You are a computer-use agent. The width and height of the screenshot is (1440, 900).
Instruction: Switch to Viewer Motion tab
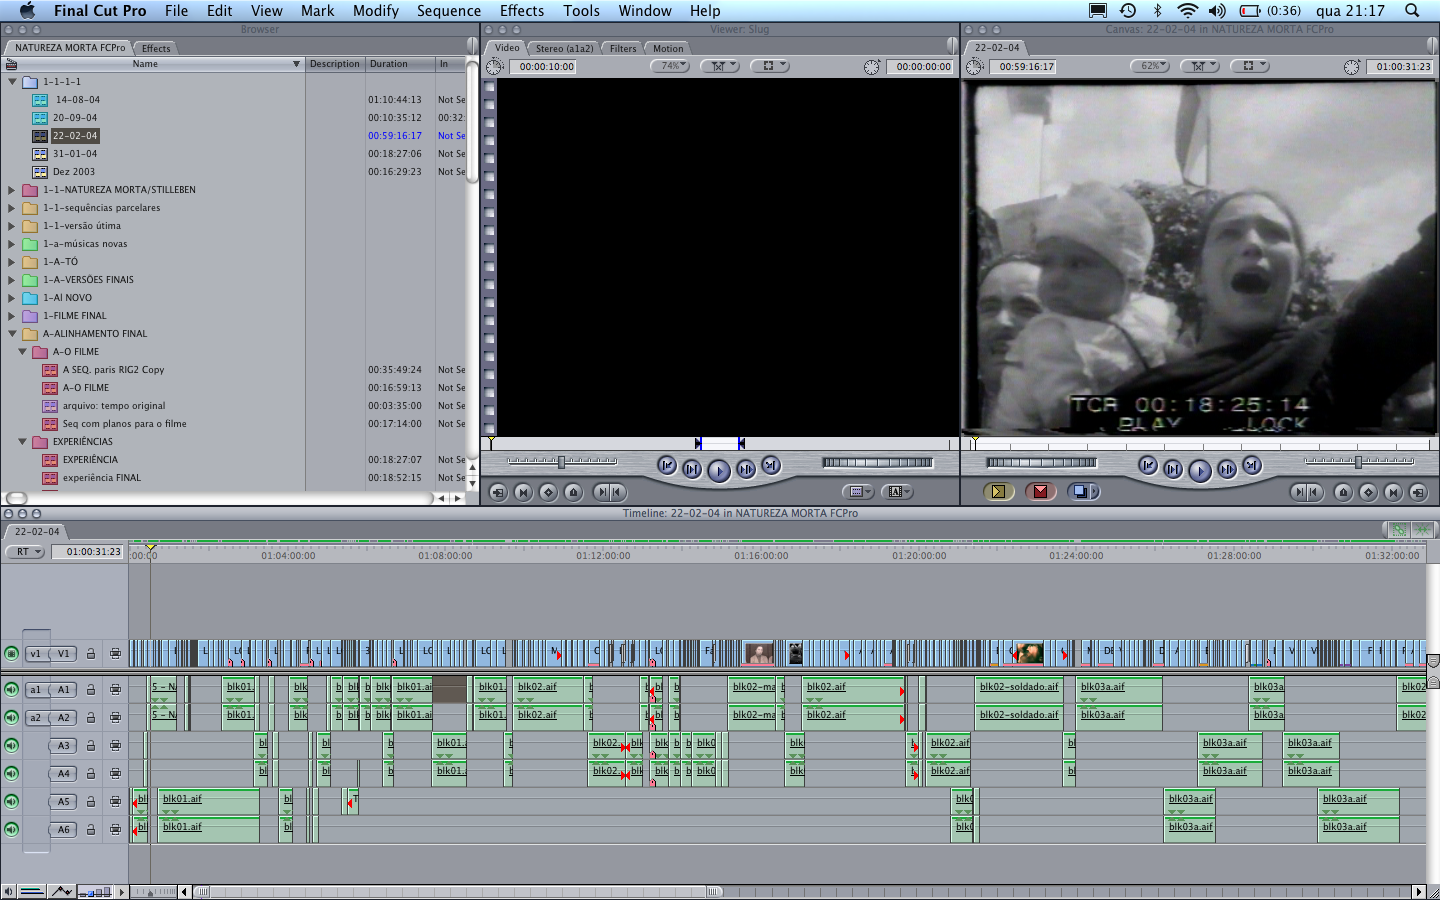click(668, 48)
